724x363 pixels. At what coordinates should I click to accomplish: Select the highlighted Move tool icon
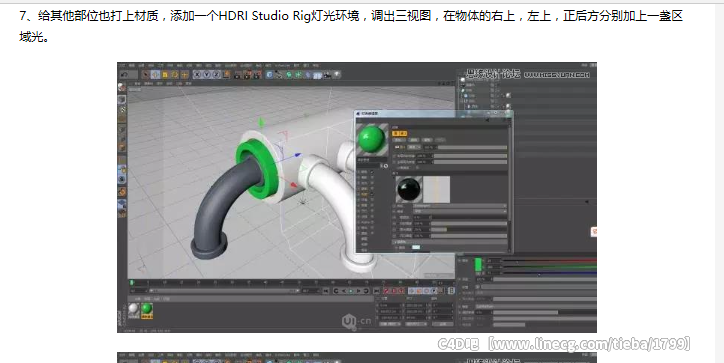(155, 74)
